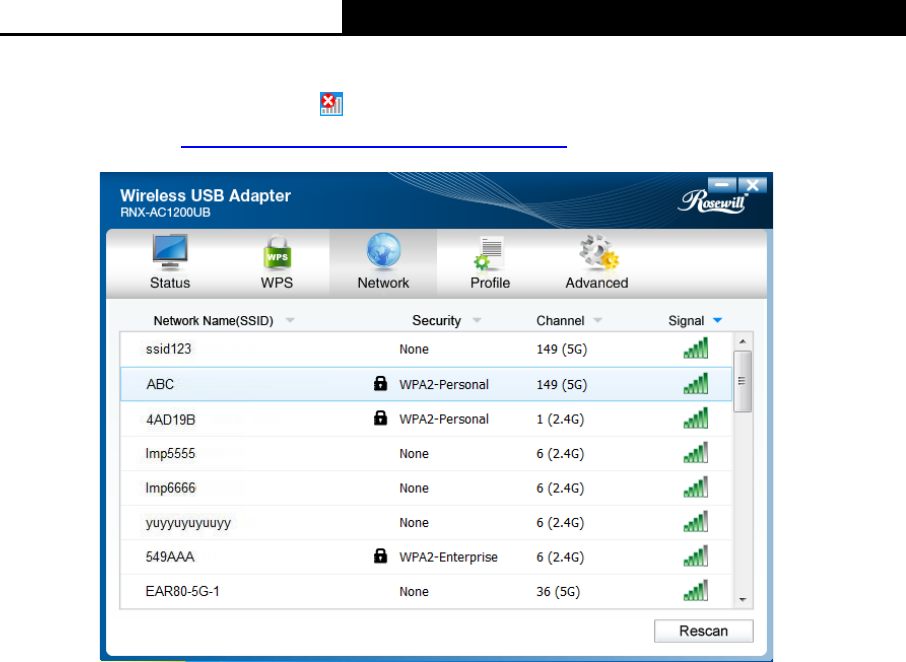This screenshot has width=906, height=662.
Task: Click the disconnected wireless tray icon
Action: [x=332, y=104]
